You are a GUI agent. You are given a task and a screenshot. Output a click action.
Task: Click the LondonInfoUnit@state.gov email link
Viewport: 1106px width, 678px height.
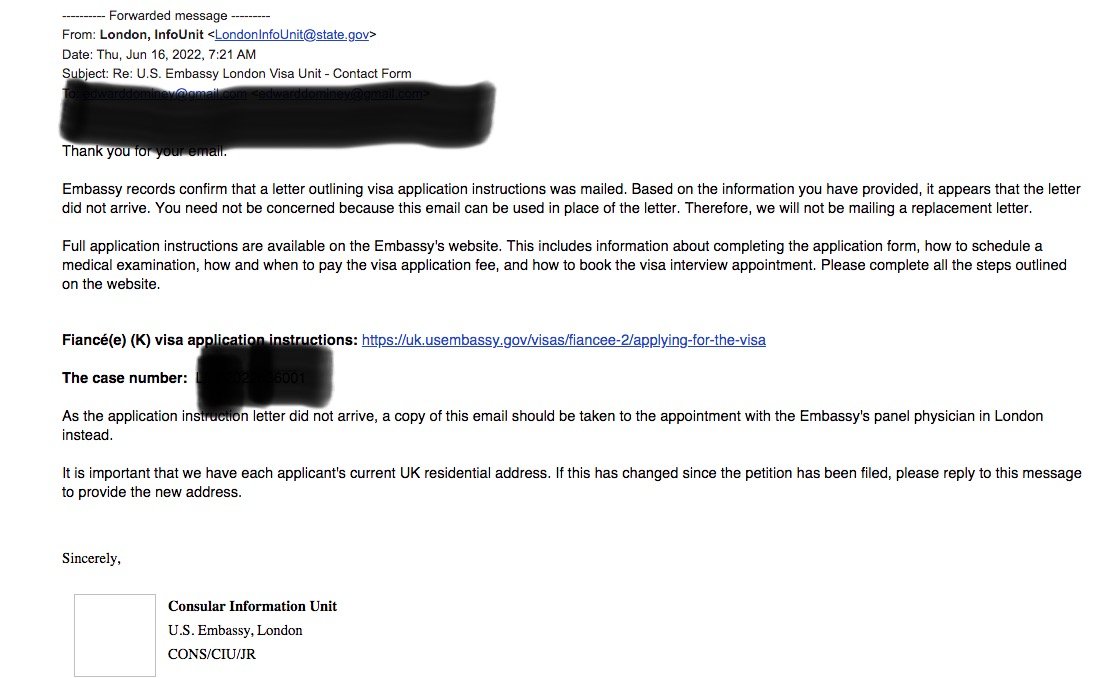click(292, 34)
